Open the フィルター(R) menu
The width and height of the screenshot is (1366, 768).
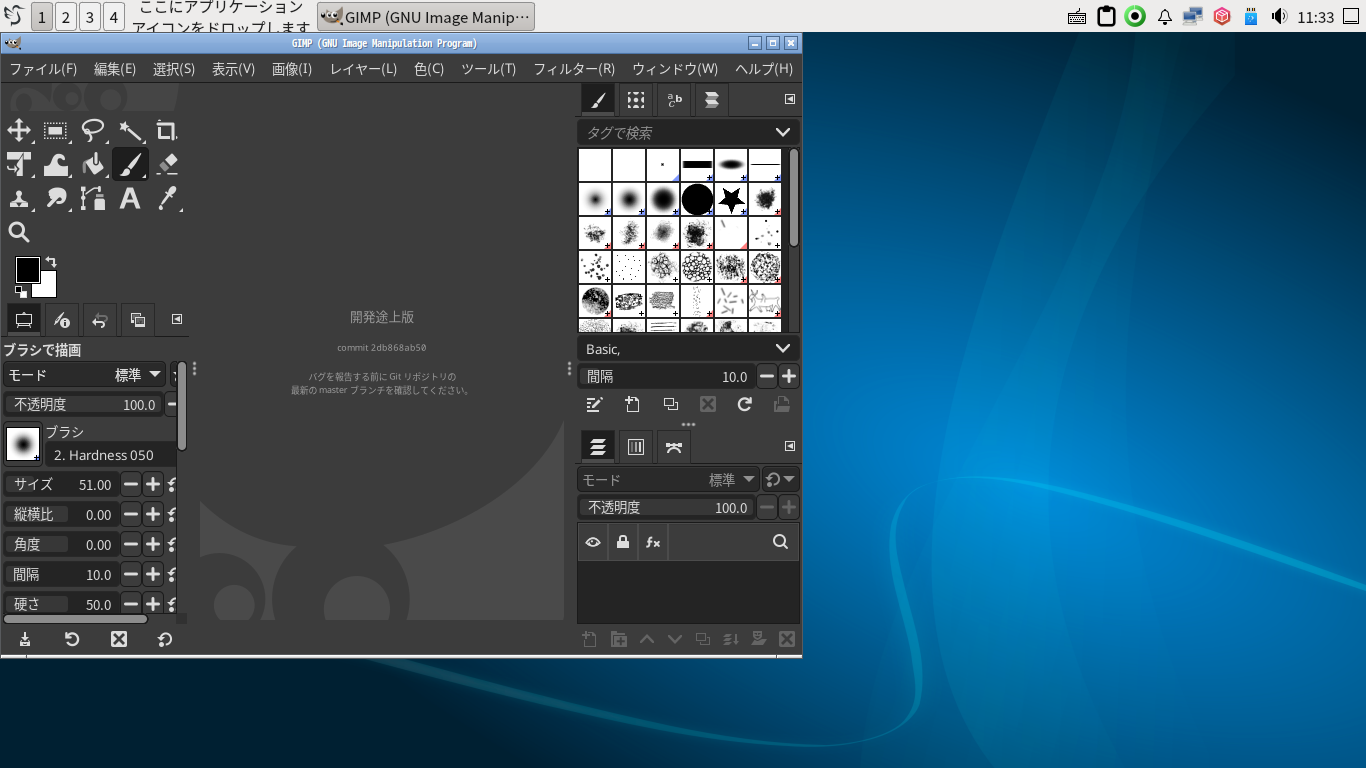point(574,69)
